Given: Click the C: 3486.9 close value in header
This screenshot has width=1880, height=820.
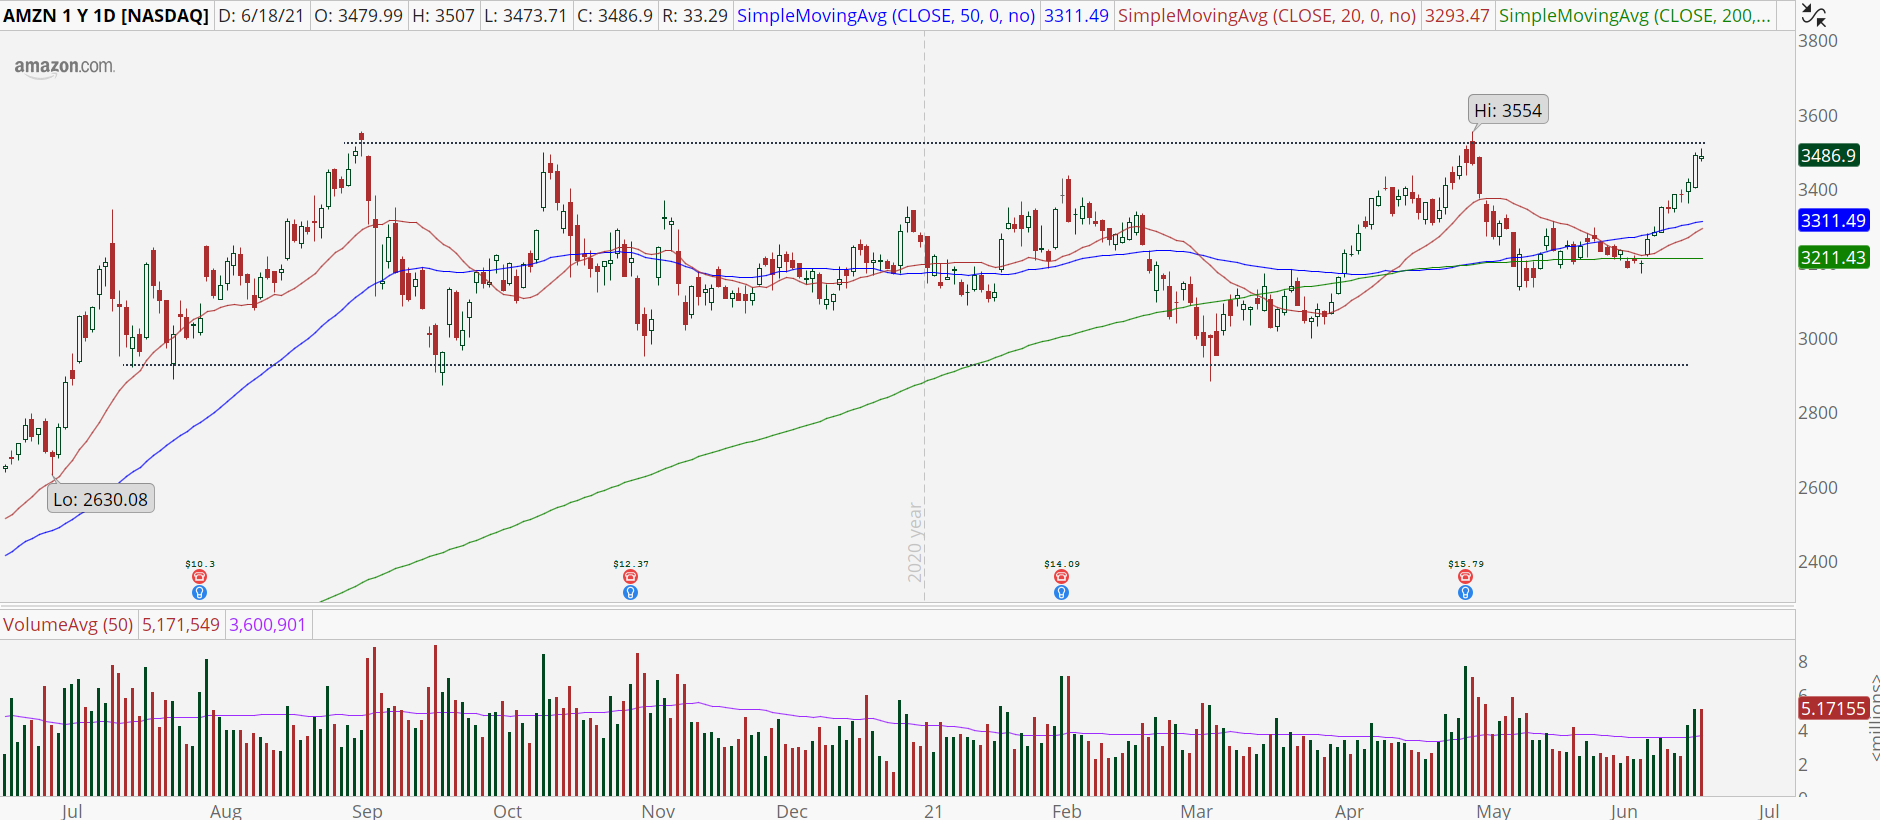Looking at the screenshot, I should [x=615, y=16].
